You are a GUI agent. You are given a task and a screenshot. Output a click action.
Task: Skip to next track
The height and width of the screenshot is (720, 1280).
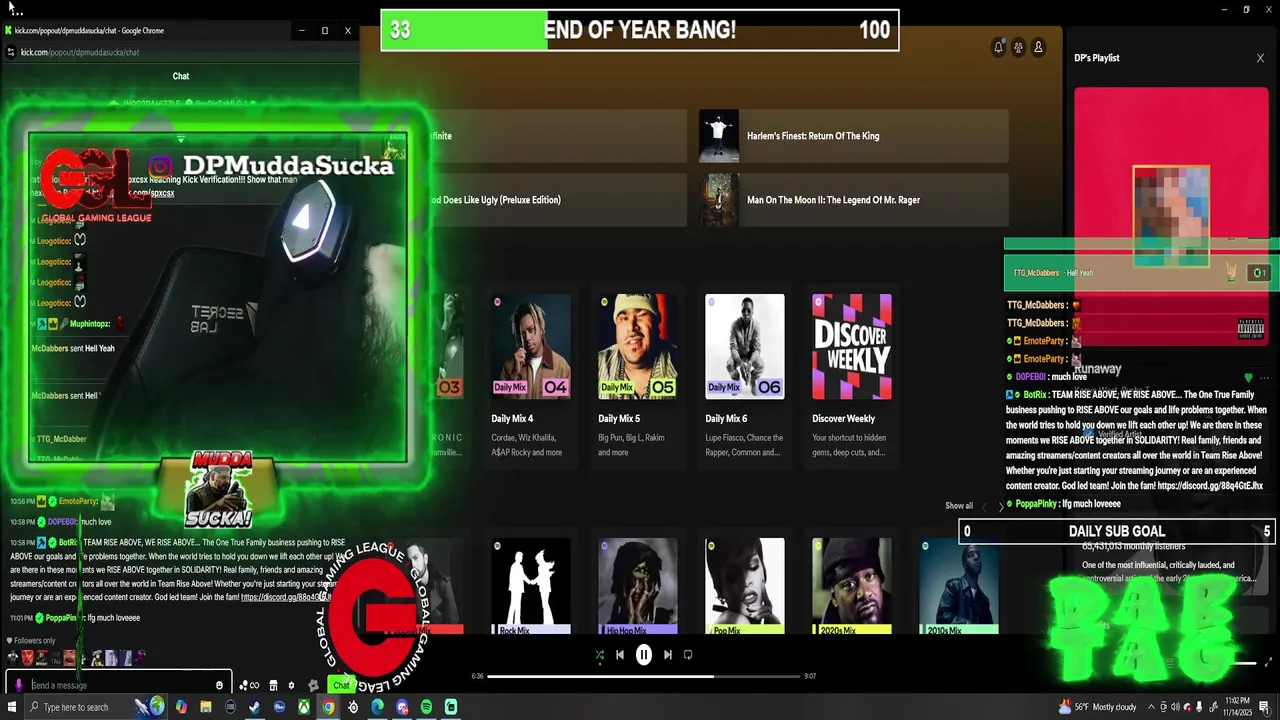[x=668, y=655]
